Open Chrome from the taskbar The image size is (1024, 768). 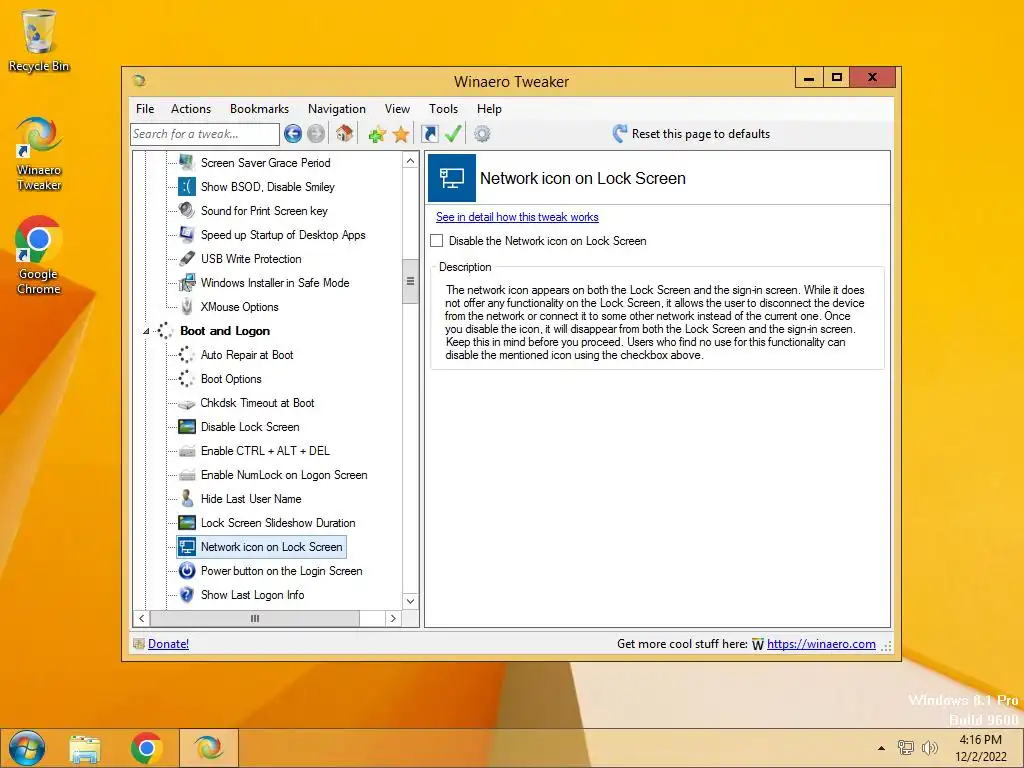point(146,748)
